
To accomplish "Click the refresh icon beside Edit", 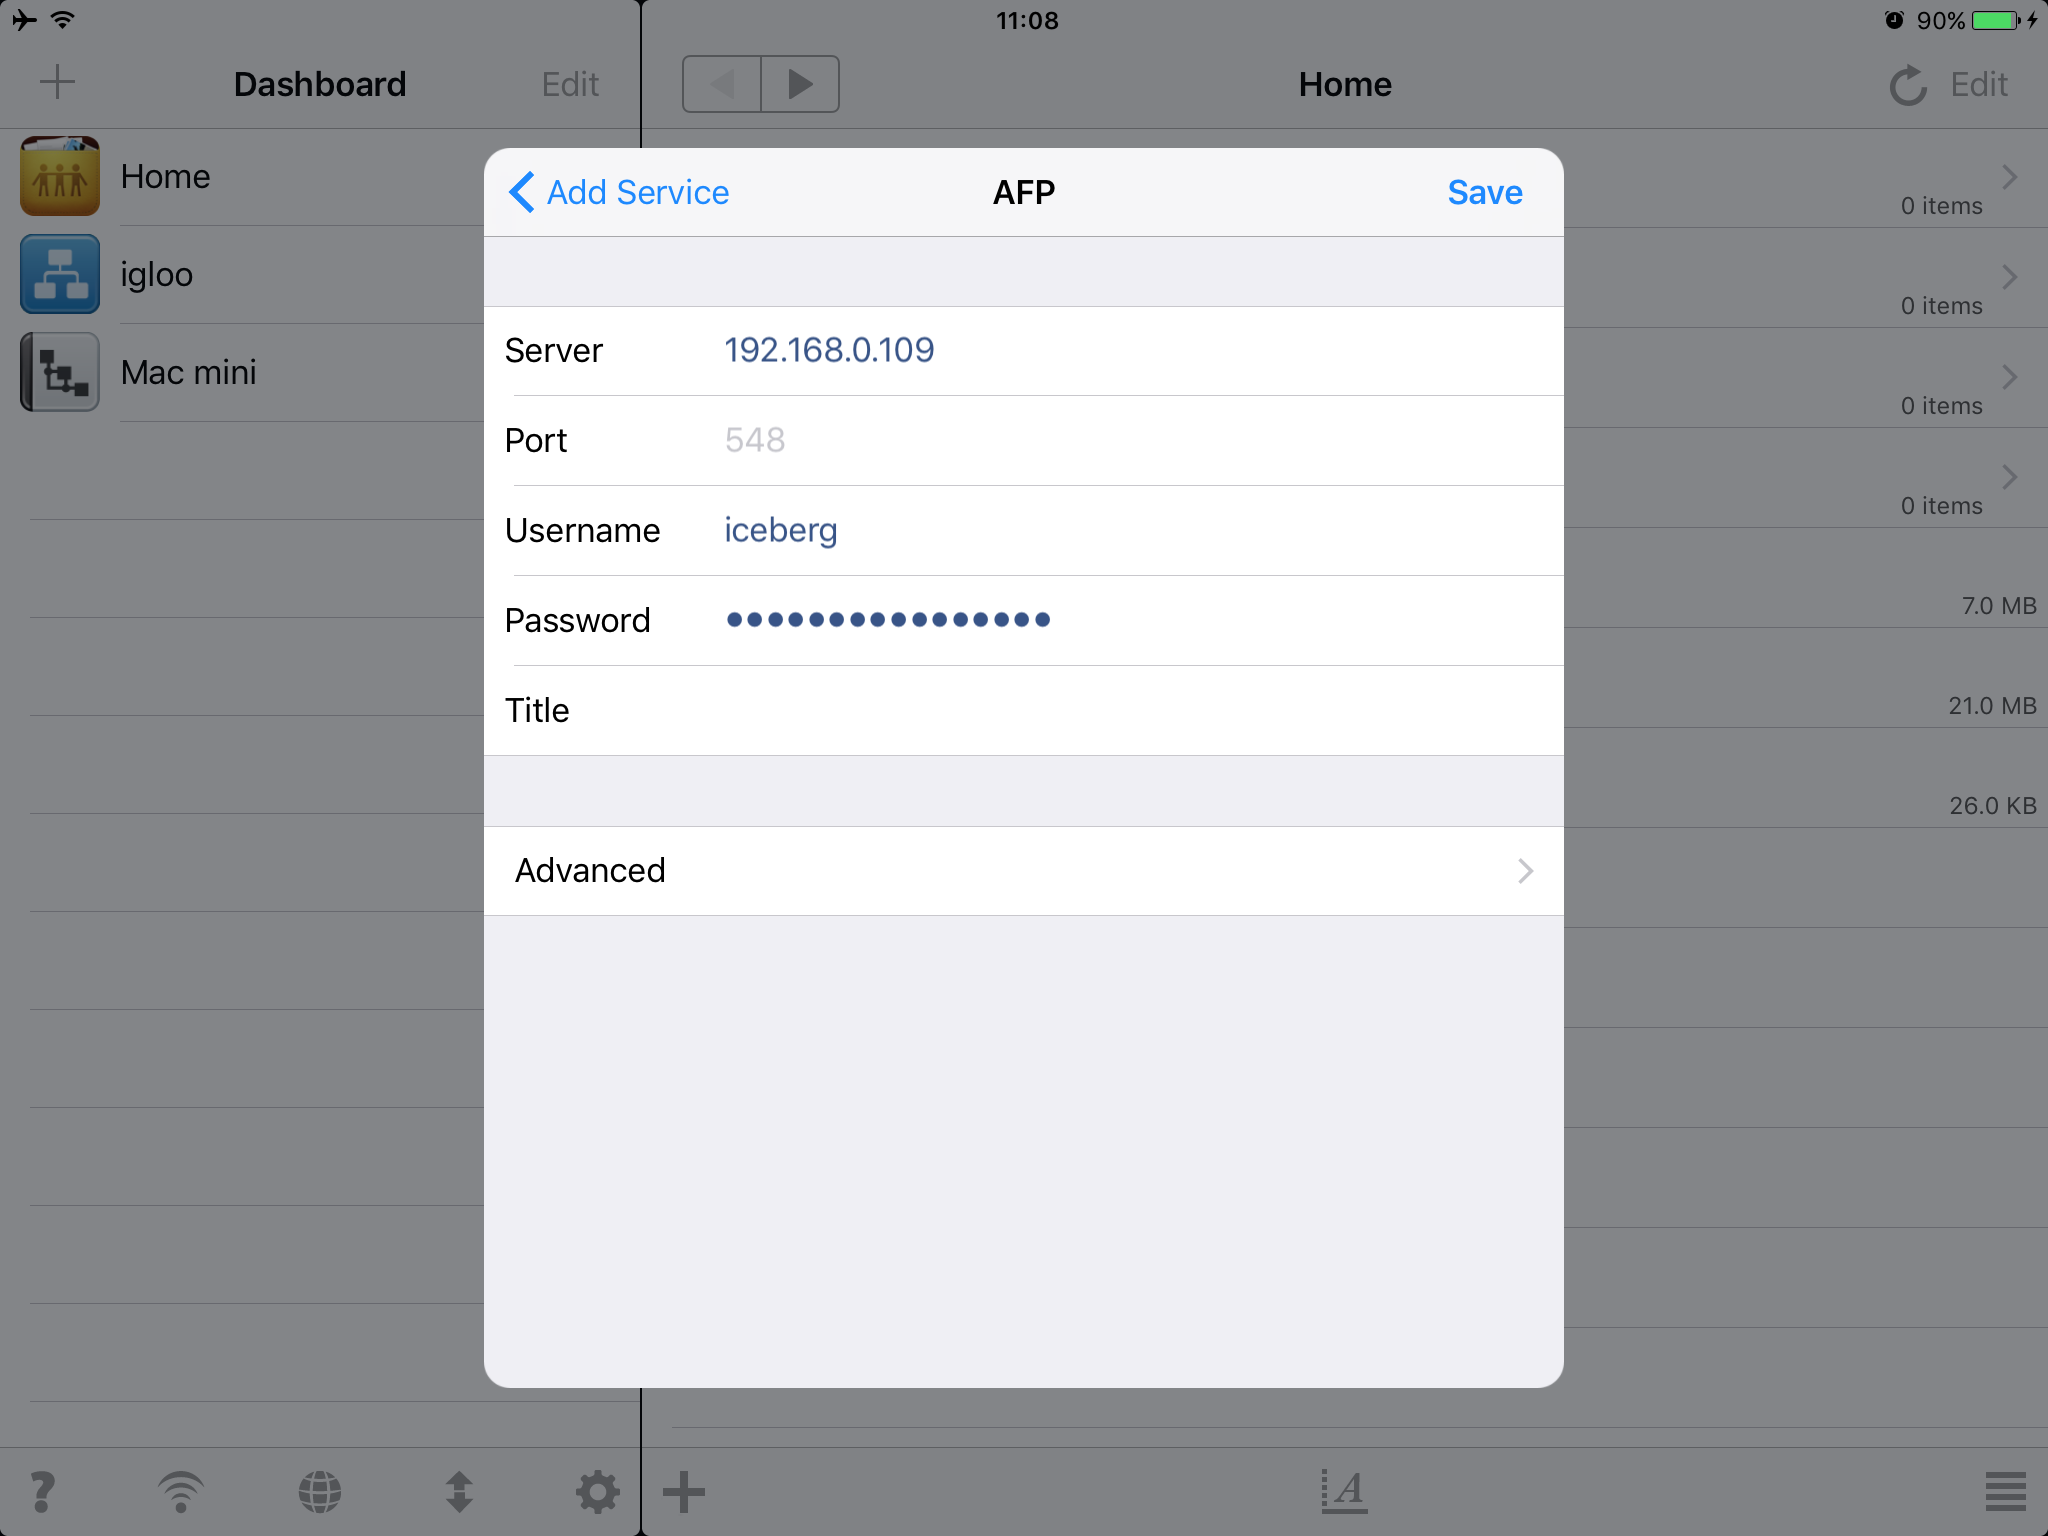I will pos(1907,85).
